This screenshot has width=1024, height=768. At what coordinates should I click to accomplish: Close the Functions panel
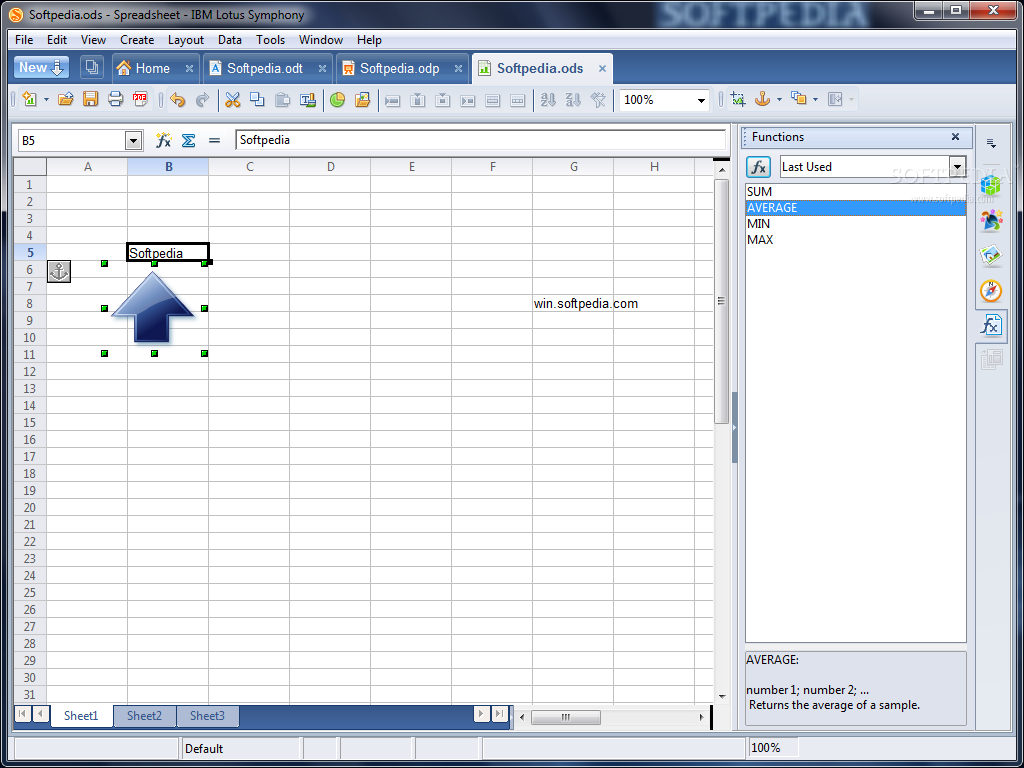(x=955, y=136)
